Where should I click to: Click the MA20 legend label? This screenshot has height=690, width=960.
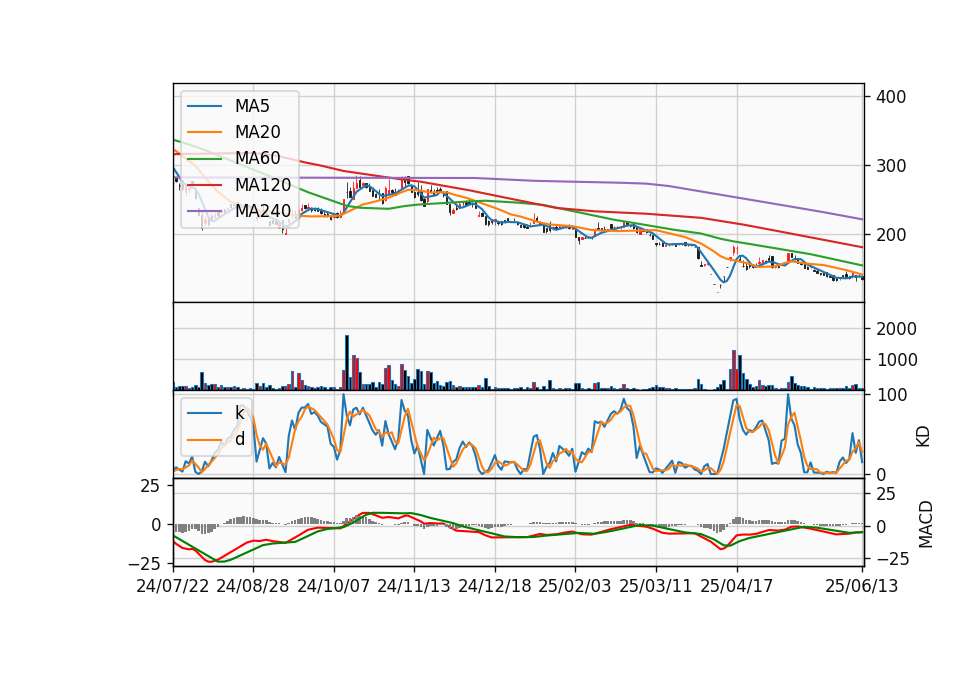coord(257,132)
